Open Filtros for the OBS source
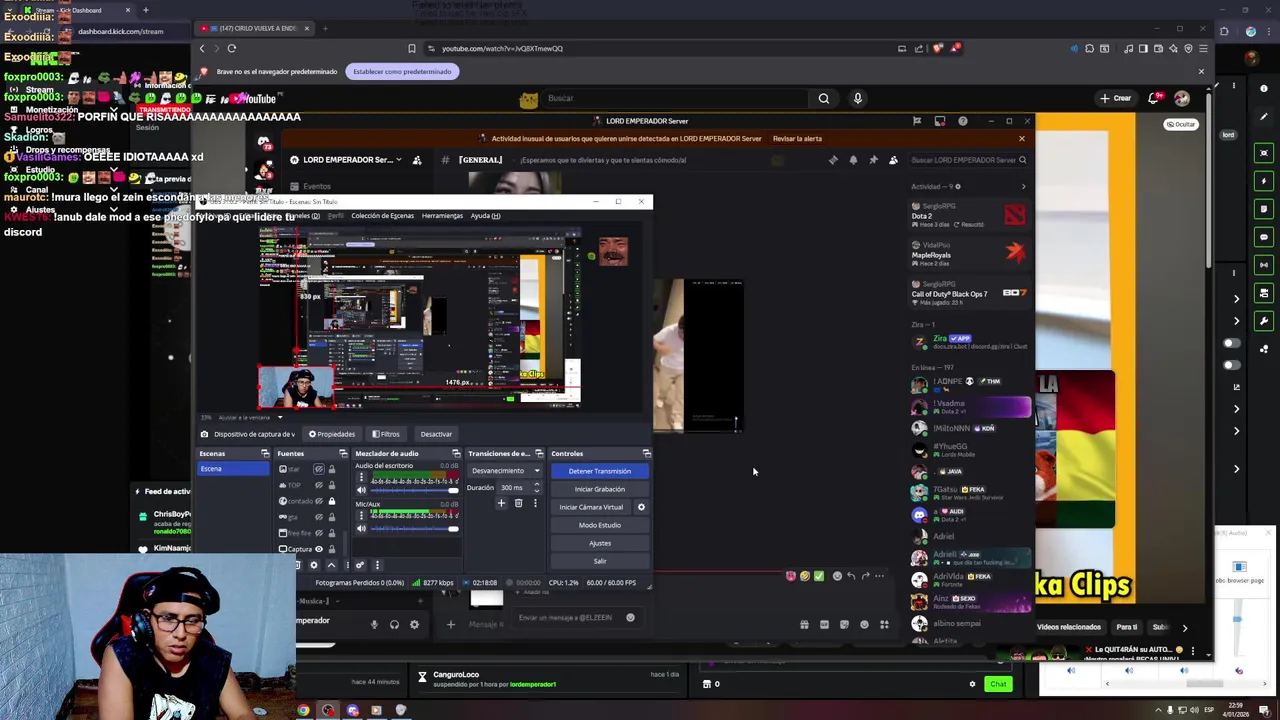This screenshot has width=1280, height=720. pos(386,434)
